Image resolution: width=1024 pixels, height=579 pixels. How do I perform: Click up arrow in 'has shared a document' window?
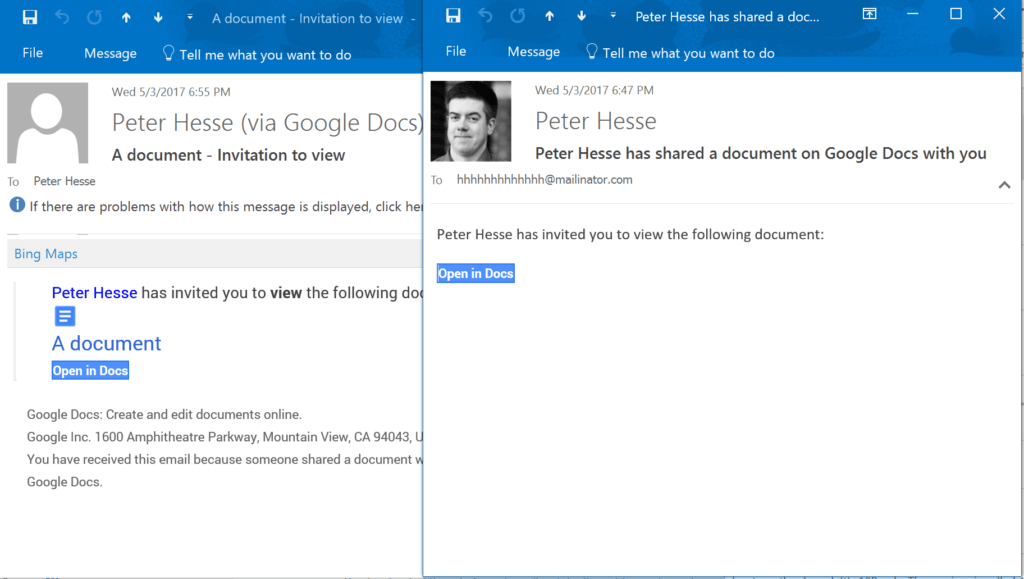click(549, 15)
